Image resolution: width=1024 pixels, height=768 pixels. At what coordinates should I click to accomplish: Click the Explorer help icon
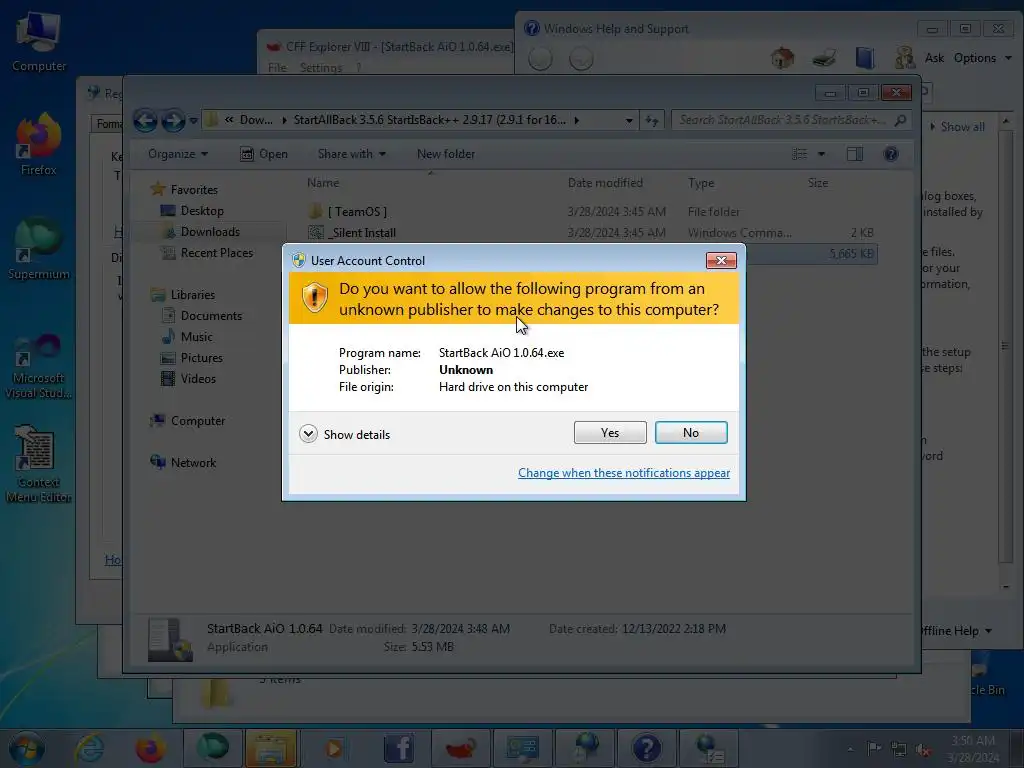(x=891, y=154)
